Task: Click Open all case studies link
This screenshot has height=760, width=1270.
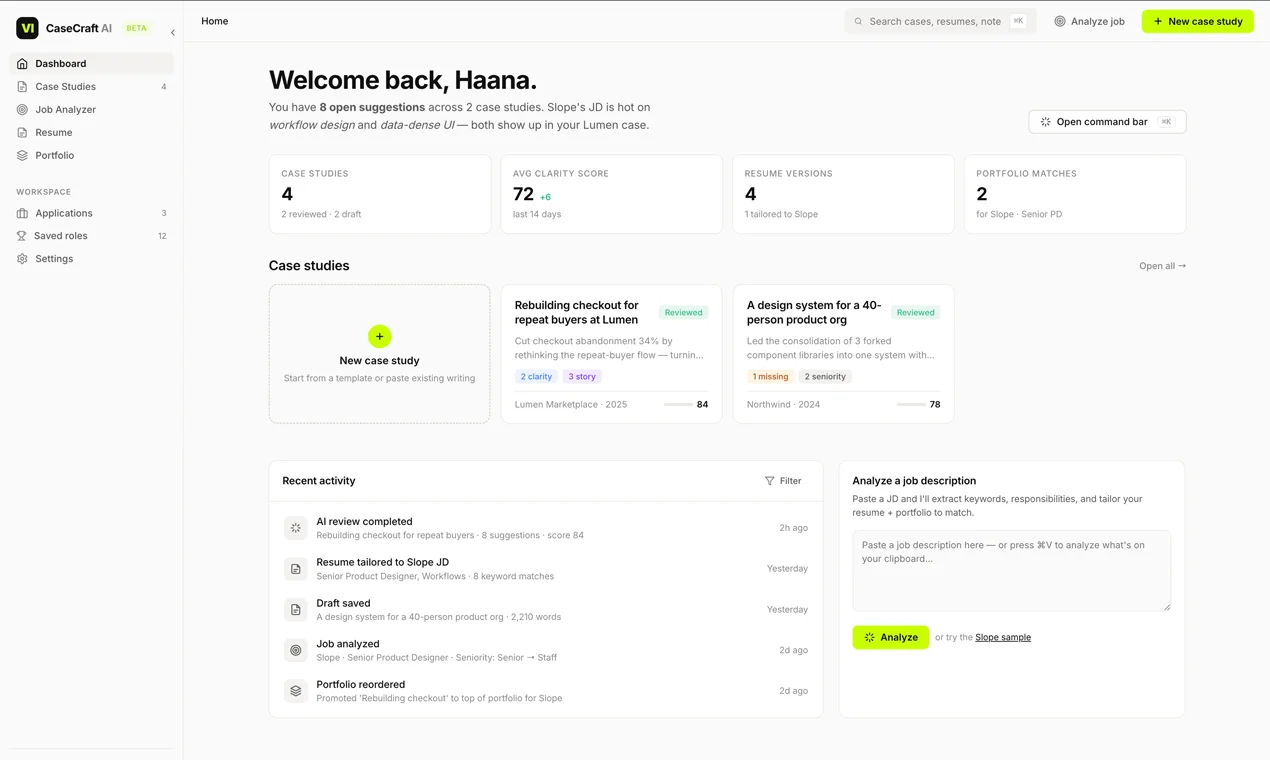Action: 1162,266
